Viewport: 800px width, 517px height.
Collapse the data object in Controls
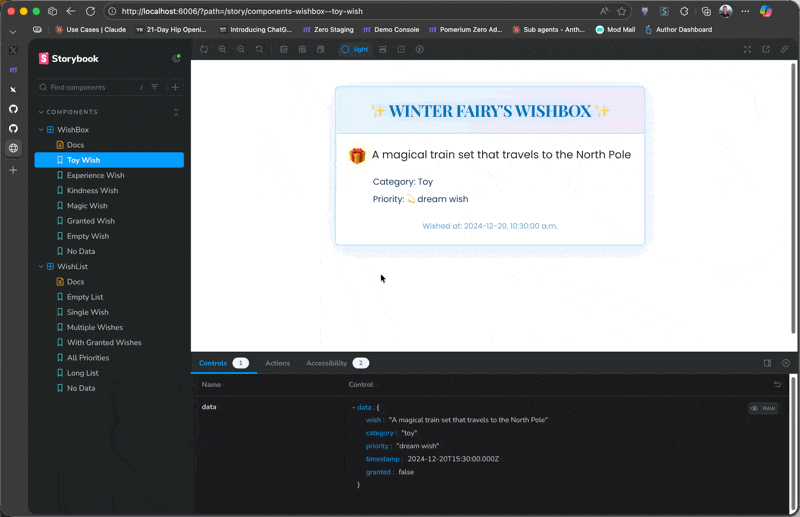pos(354,408)
